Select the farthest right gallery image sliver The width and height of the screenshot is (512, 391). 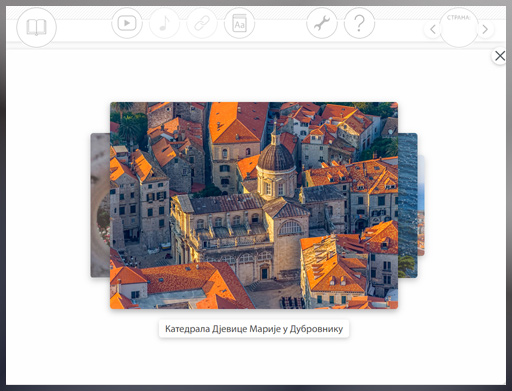click(421, 205)
